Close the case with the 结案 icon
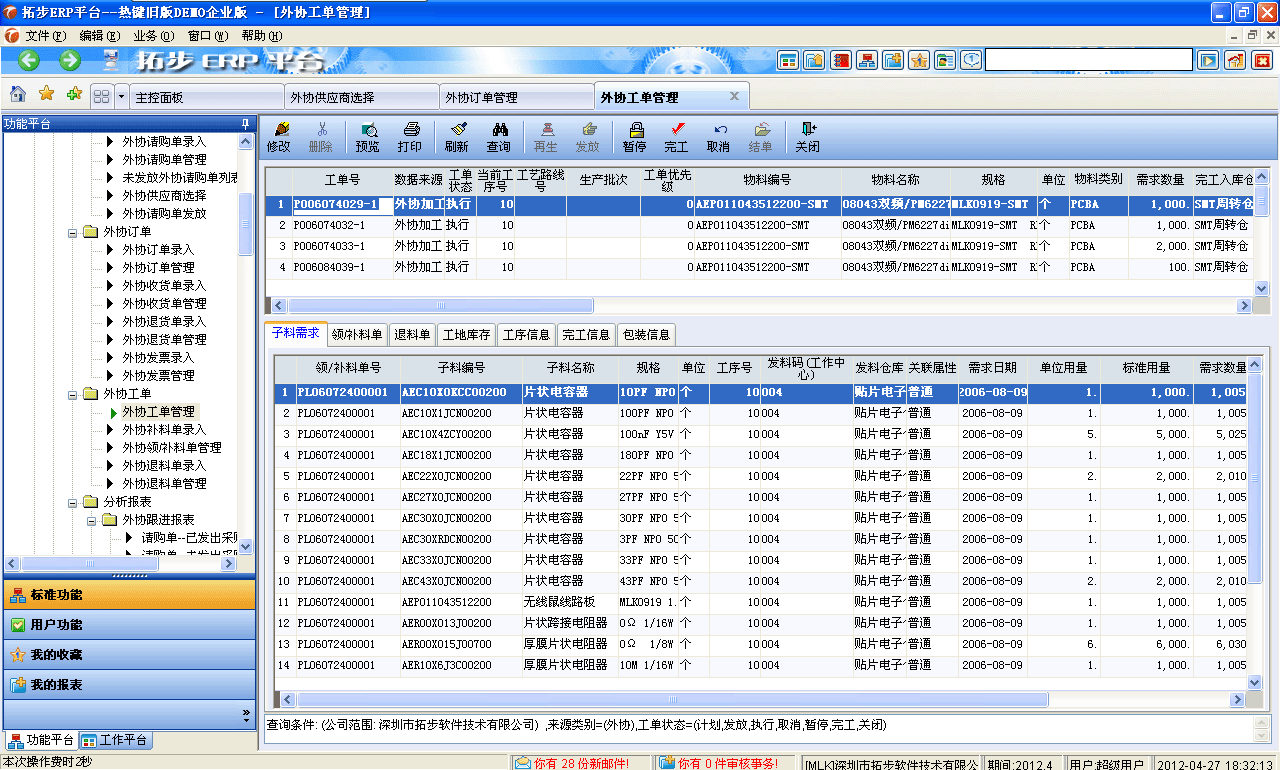This screenshot has height=770, width=1280. coord(761,135)
